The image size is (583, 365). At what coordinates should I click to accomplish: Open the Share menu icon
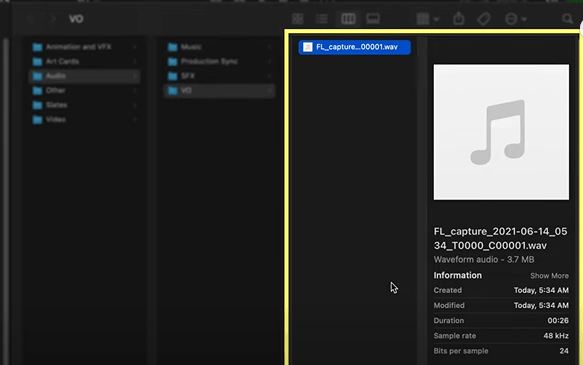pyautogui.click(x=458, y=18)
